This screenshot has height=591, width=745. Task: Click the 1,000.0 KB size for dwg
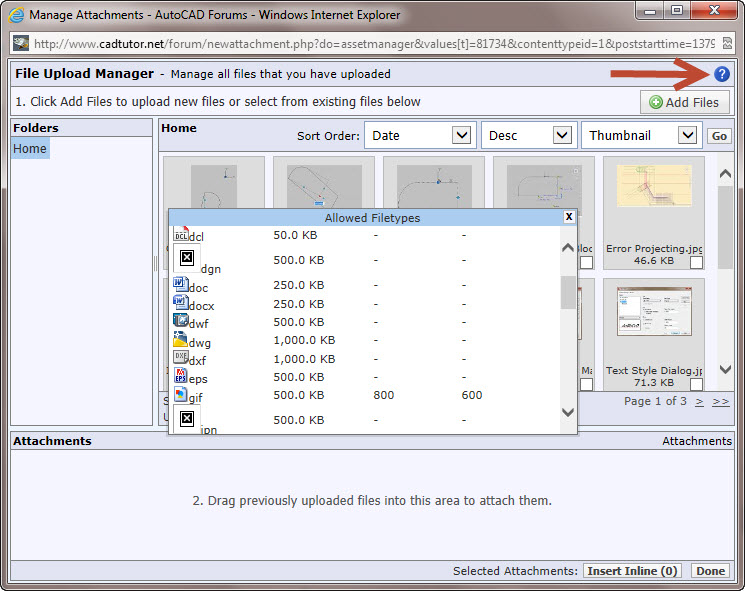pyautogui.click(x=304, y=340)
